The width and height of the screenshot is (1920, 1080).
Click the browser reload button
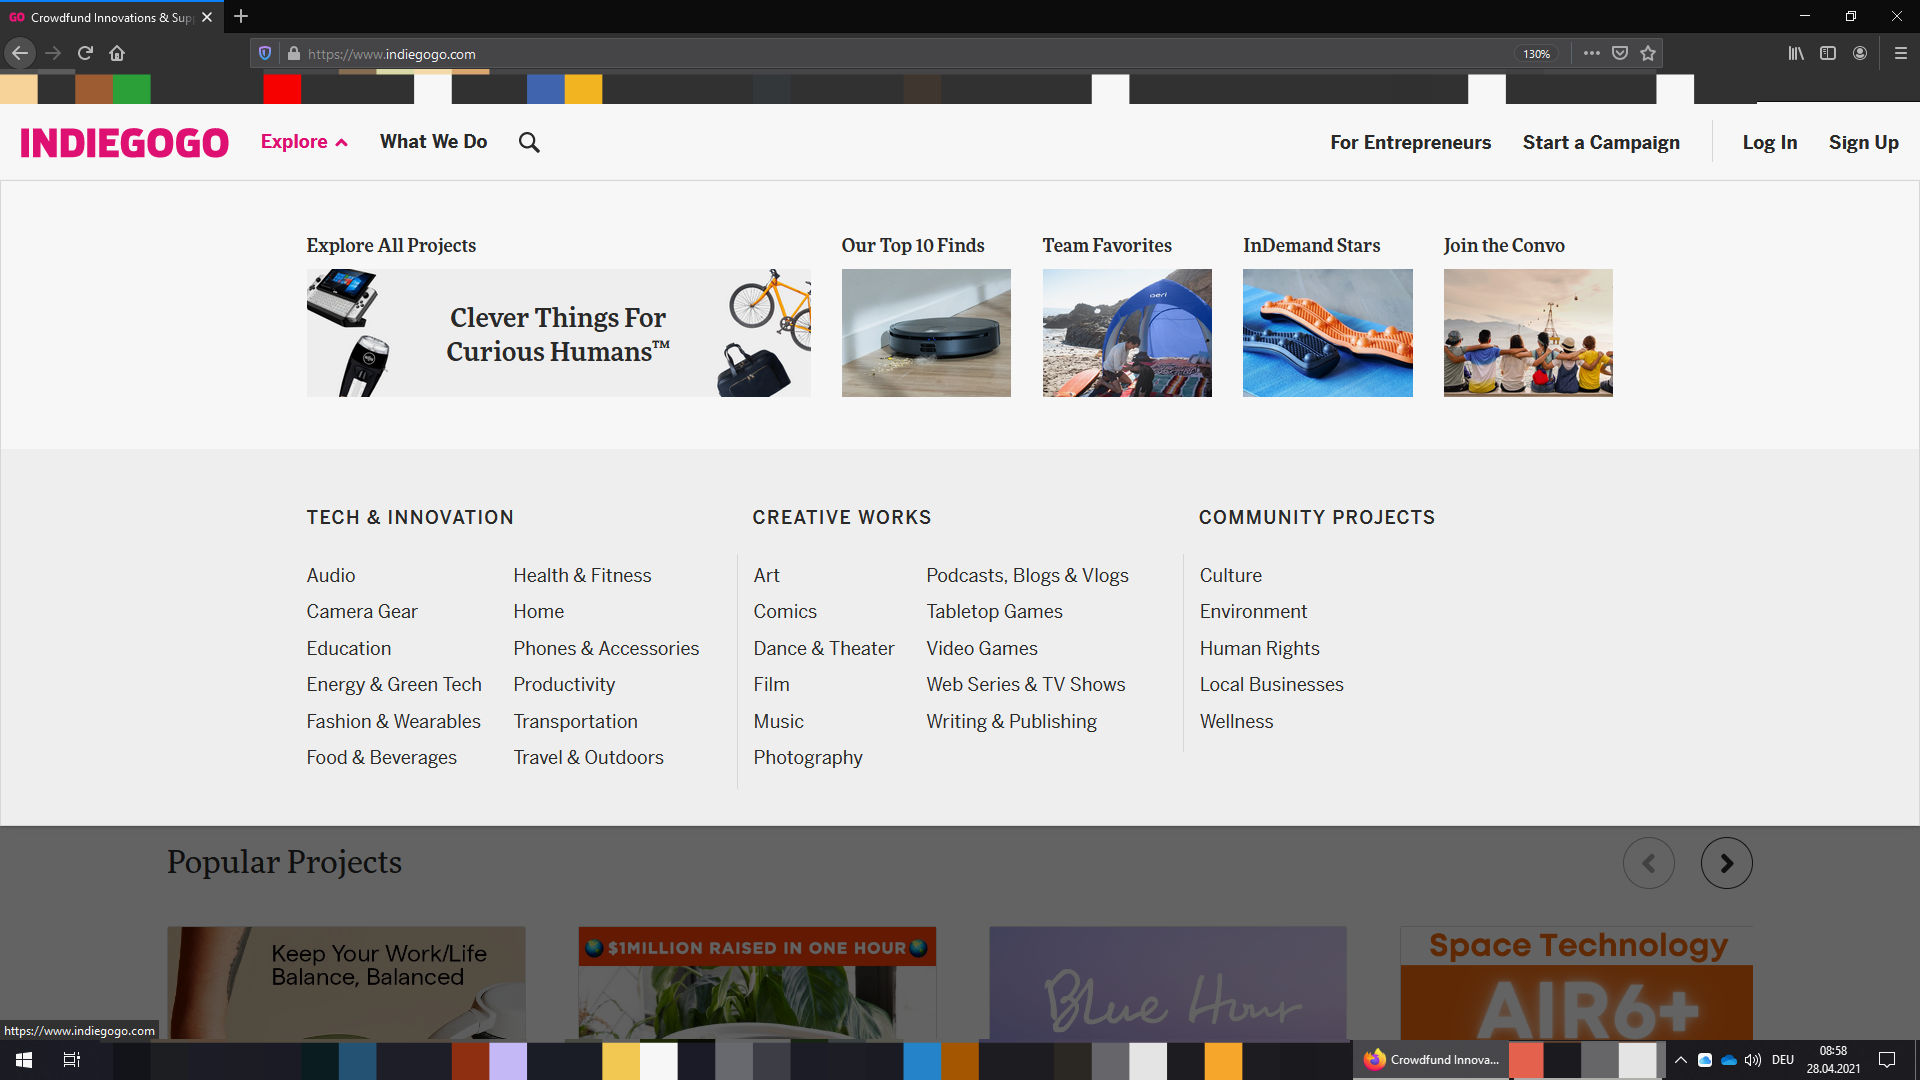click(x=85, y=54)
